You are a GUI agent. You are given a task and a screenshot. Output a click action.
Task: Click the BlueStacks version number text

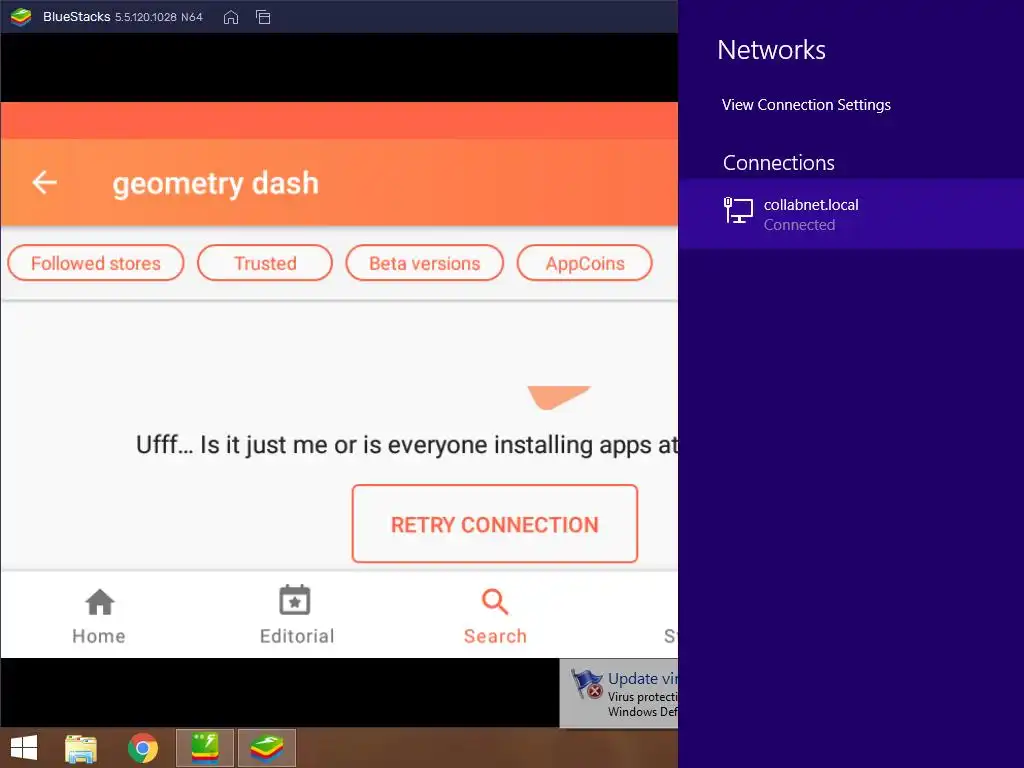[x=159, y=18]
